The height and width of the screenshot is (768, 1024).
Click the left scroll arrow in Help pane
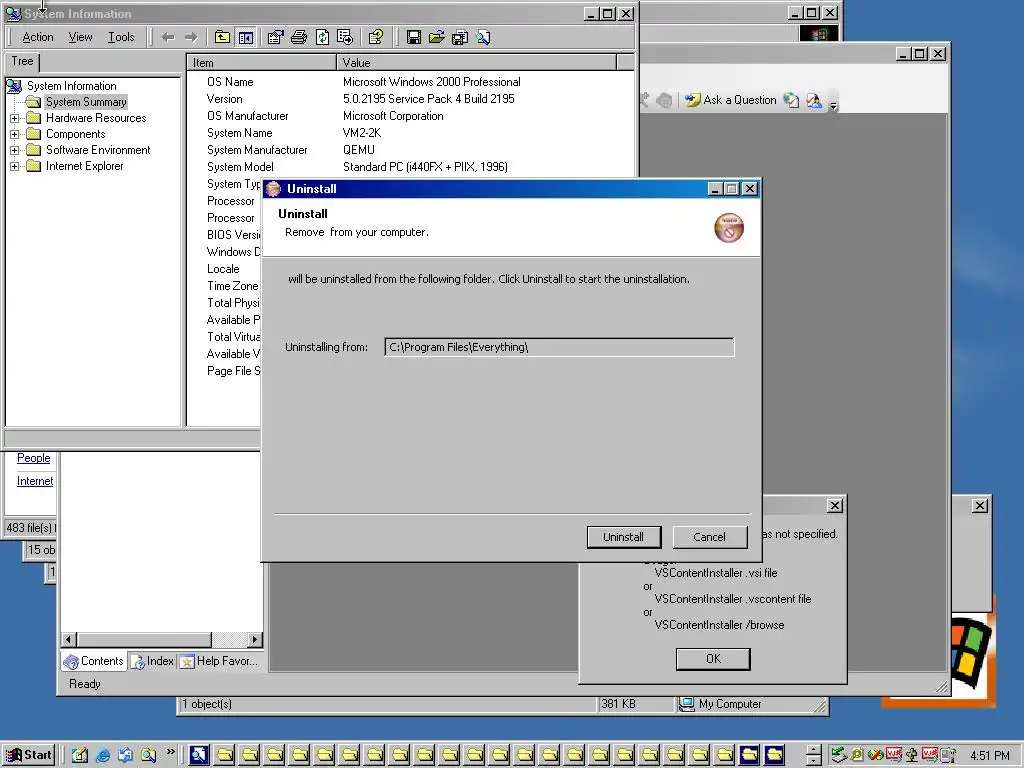coord(69,639)
